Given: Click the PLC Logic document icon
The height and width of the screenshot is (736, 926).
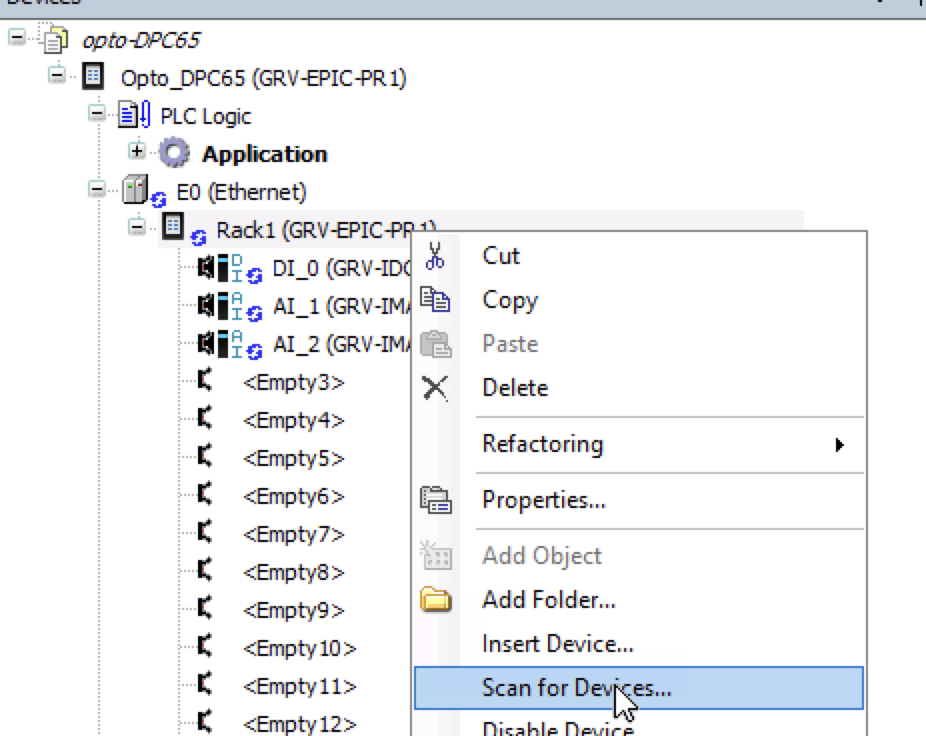Looking at the screenshot, I should [135, 115].
